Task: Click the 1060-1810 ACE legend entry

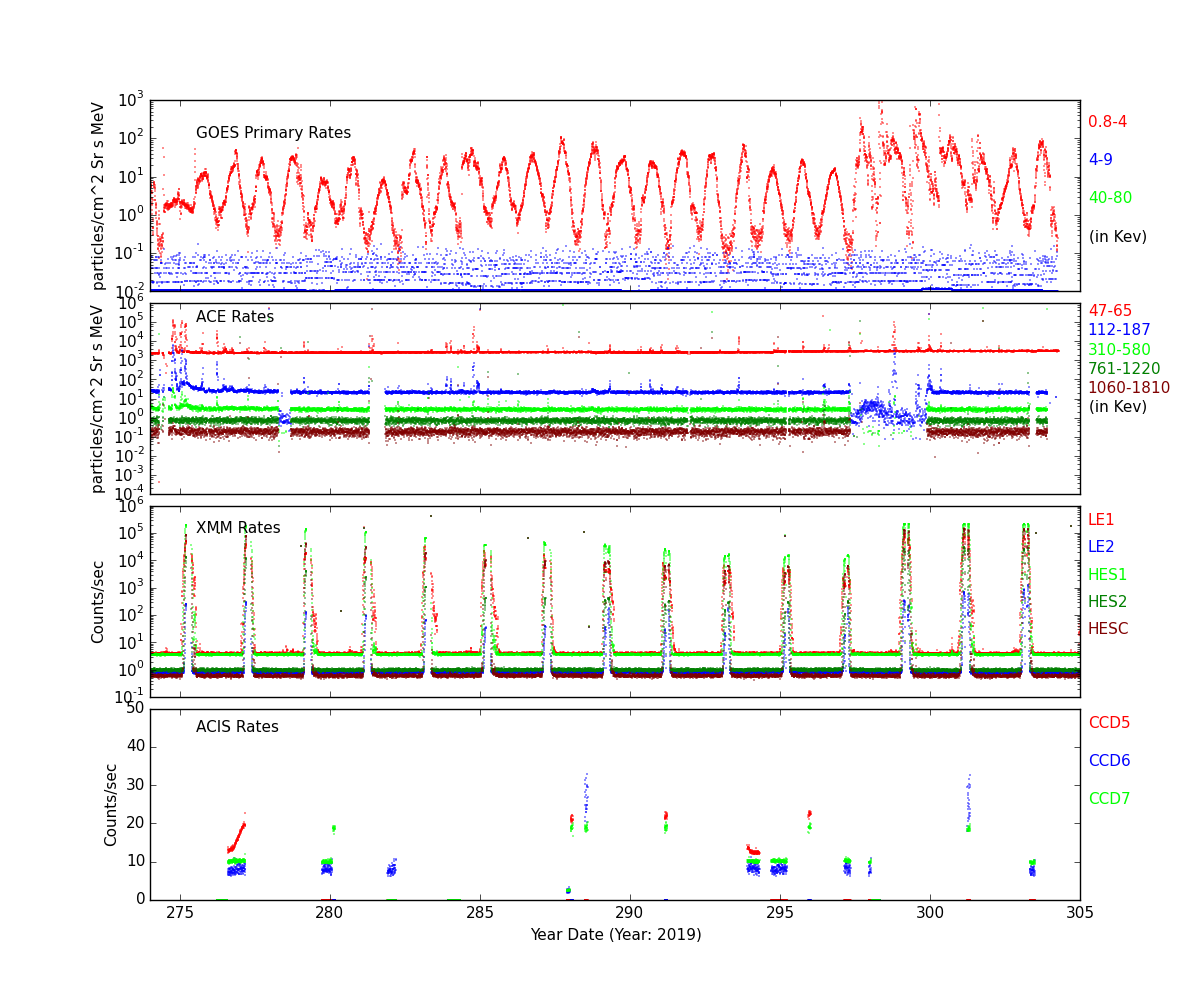Action: 1128,388
